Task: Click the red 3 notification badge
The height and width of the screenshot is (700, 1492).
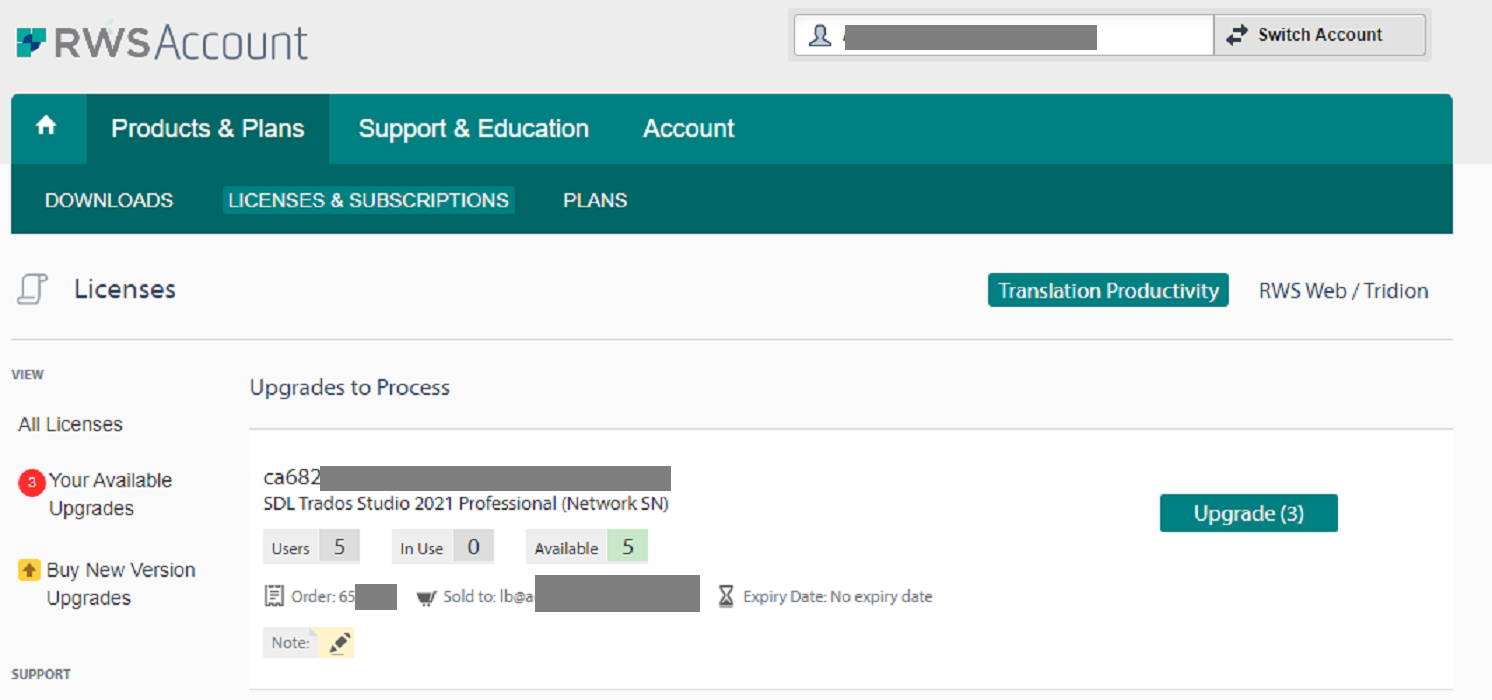Action: [x=32, y=482]
